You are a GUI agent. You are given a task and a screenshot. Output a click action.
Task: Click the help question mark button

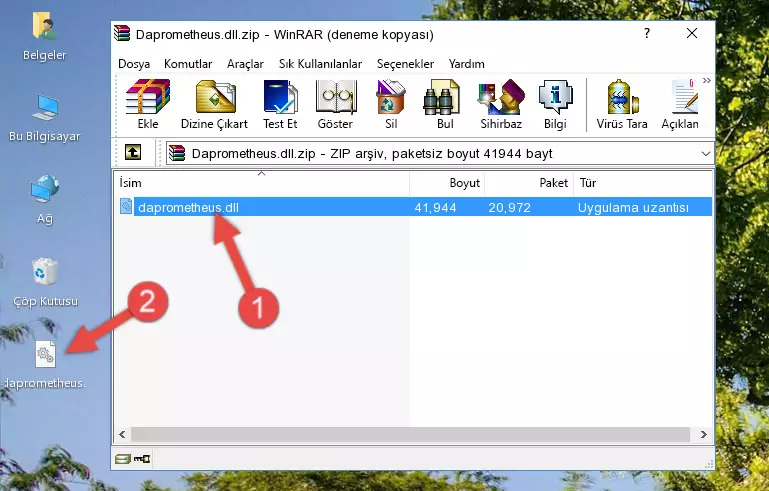pyautogui.click(x=647, y=33)
